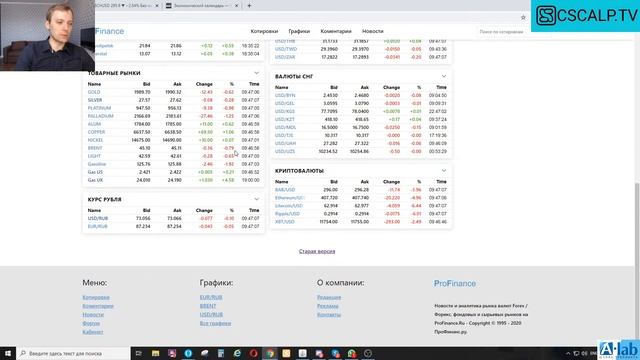The height and width of the screenshot is (360, 640).
Task: Bookmark this page with the star icon
Action: tap(523, 17)
